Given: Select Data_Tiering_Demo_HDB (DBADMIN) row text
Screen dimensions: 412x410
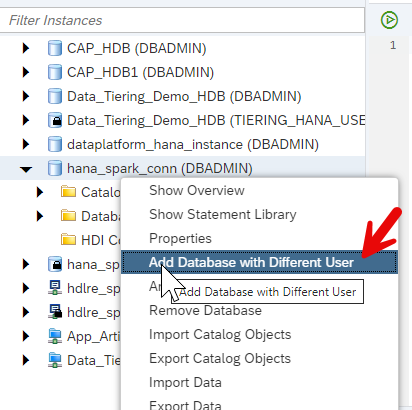Looking at the screenshot, I should tap(184, 96).
